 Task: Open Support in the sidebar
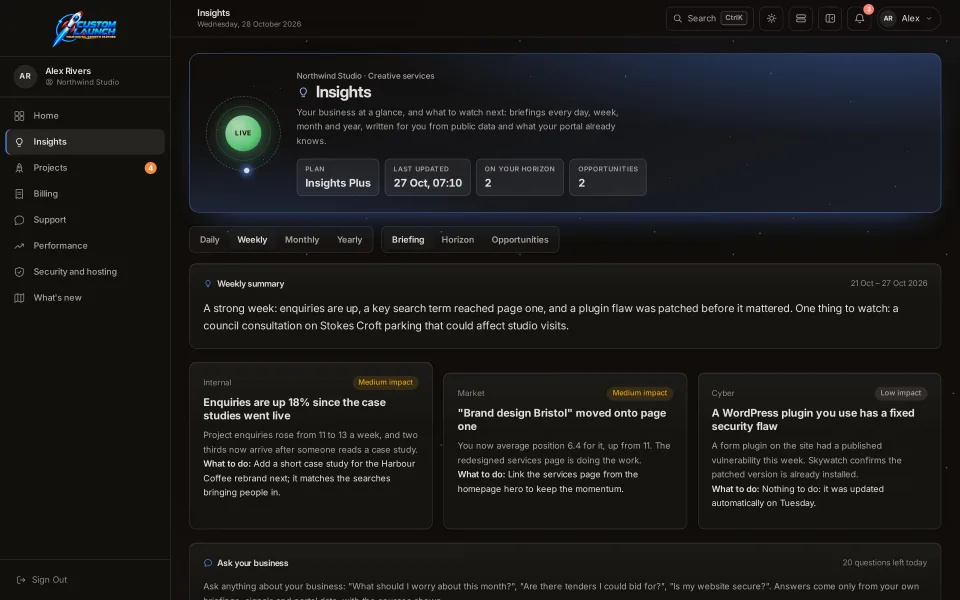[85, 220]
